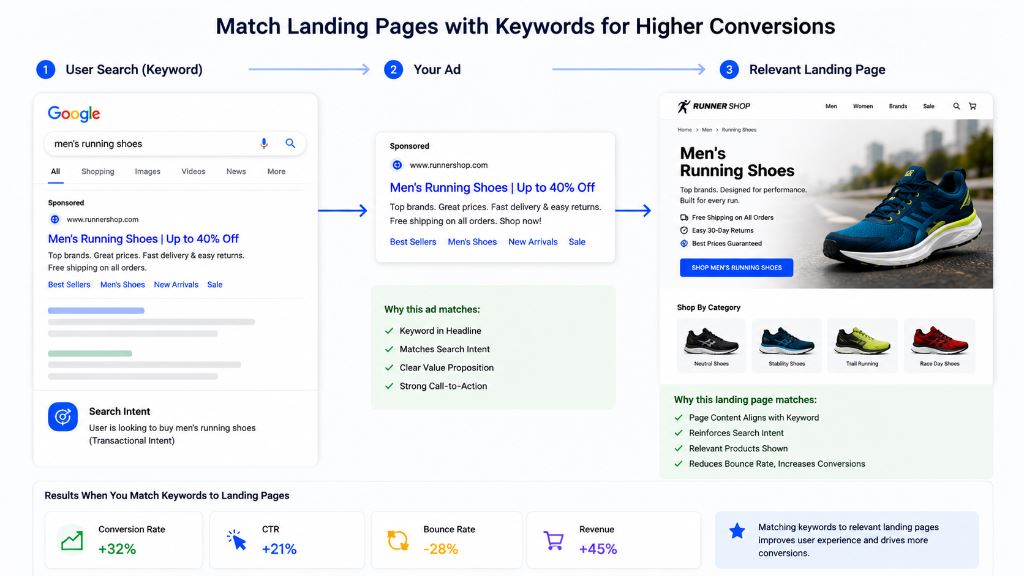Open ad headline in the Google results
Screen dimensions: 1024x576
point(144,238)
